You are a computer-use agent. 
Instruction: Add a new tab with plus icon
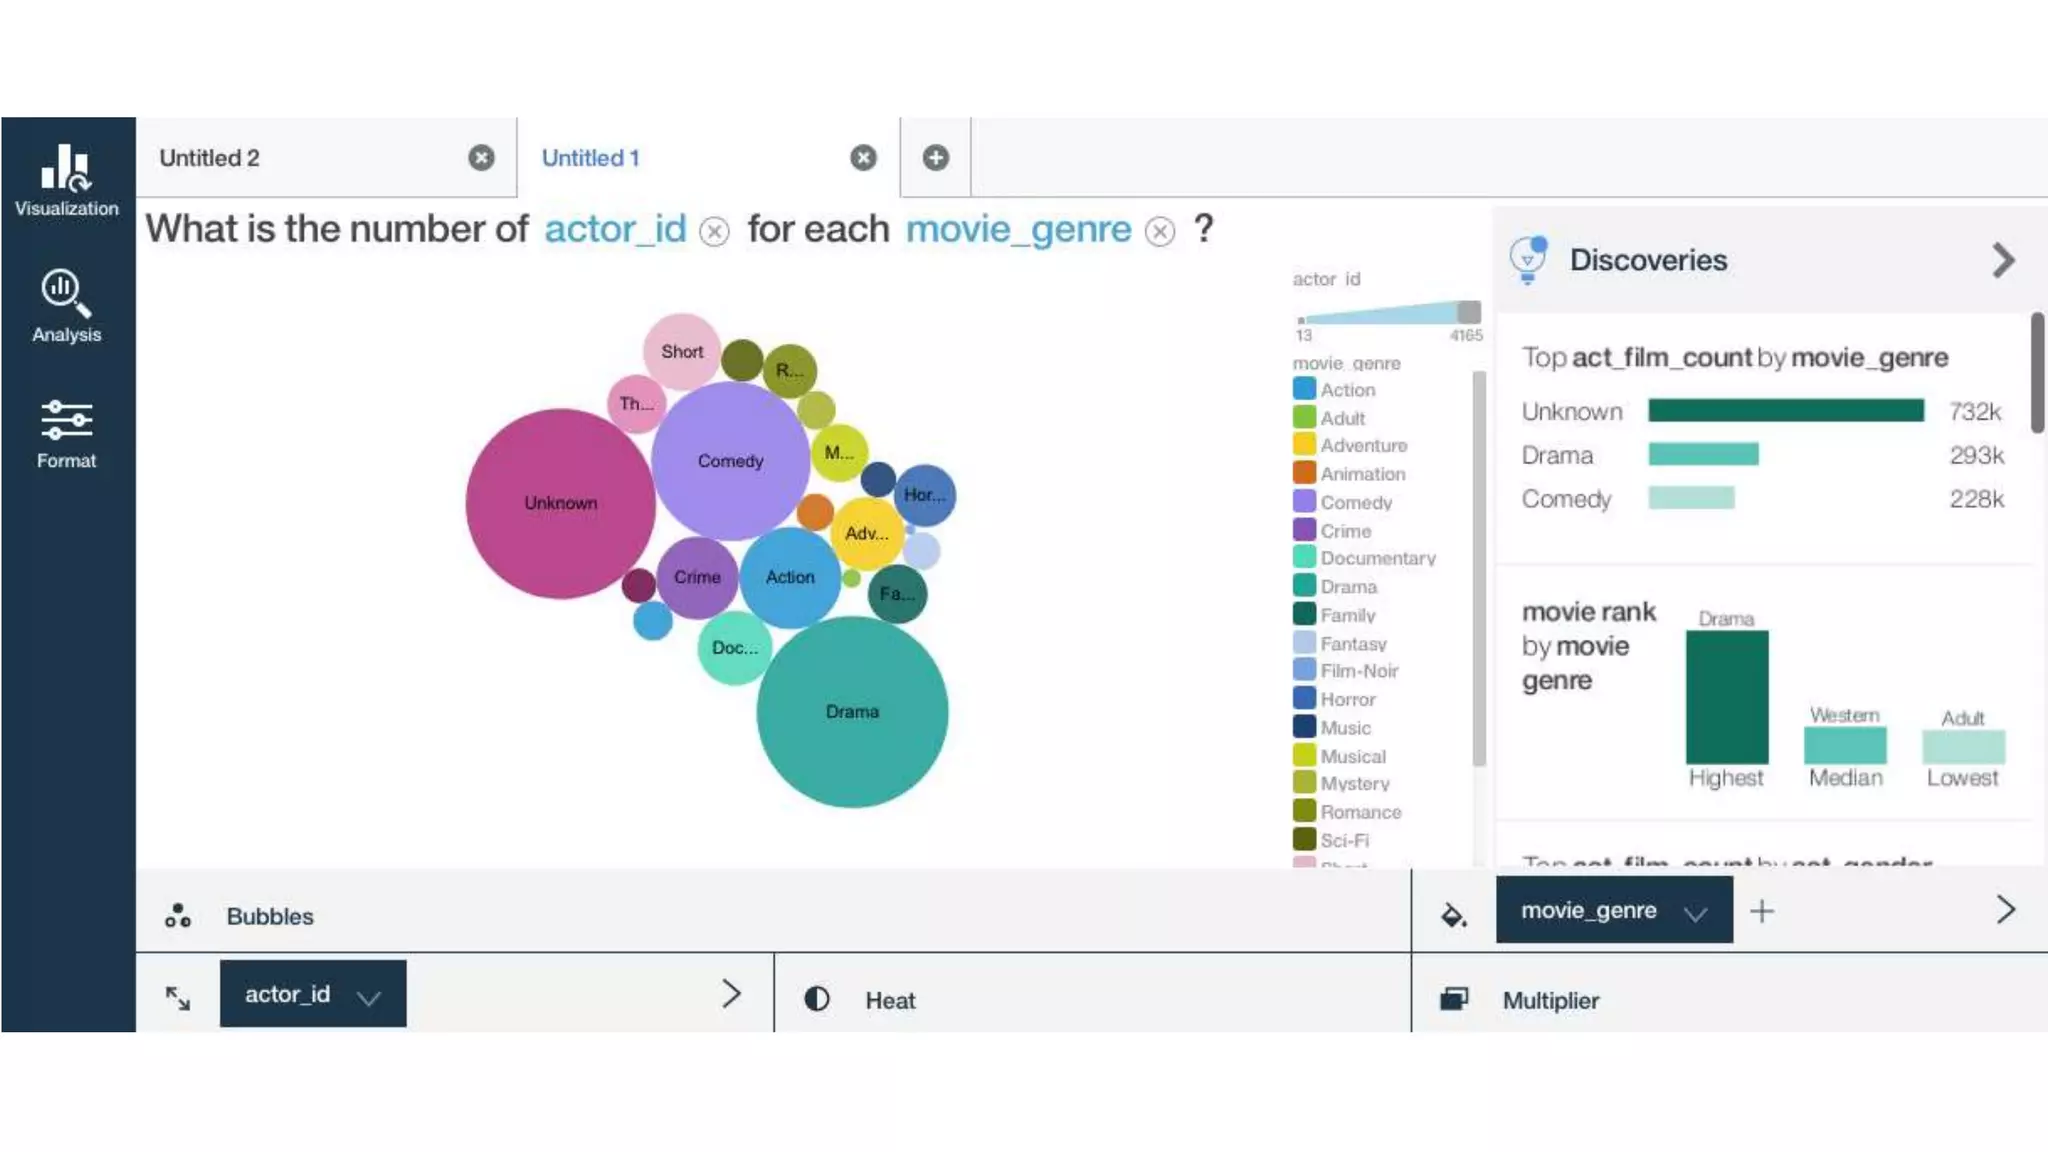[935, 158]
